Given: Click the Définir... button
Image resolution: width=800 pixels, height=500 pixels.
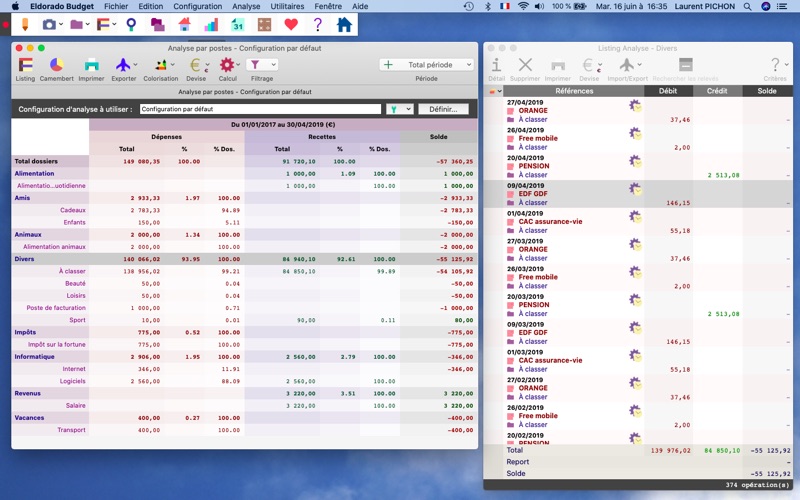Looking at the screenshot, I should pyautogui.click(x=443, y=109).
